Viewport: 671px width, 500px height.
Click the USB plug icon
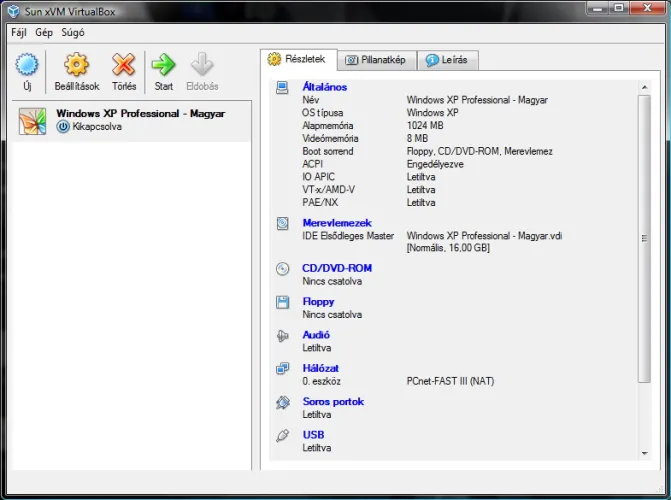pyautogui.click(x=282, y=435)
